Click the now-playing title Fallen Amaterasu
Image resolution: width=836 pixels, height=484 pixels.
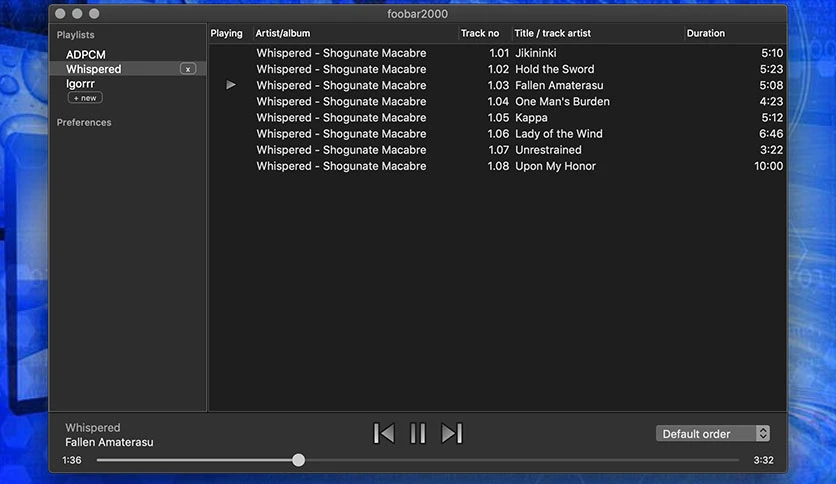[109, 442]
